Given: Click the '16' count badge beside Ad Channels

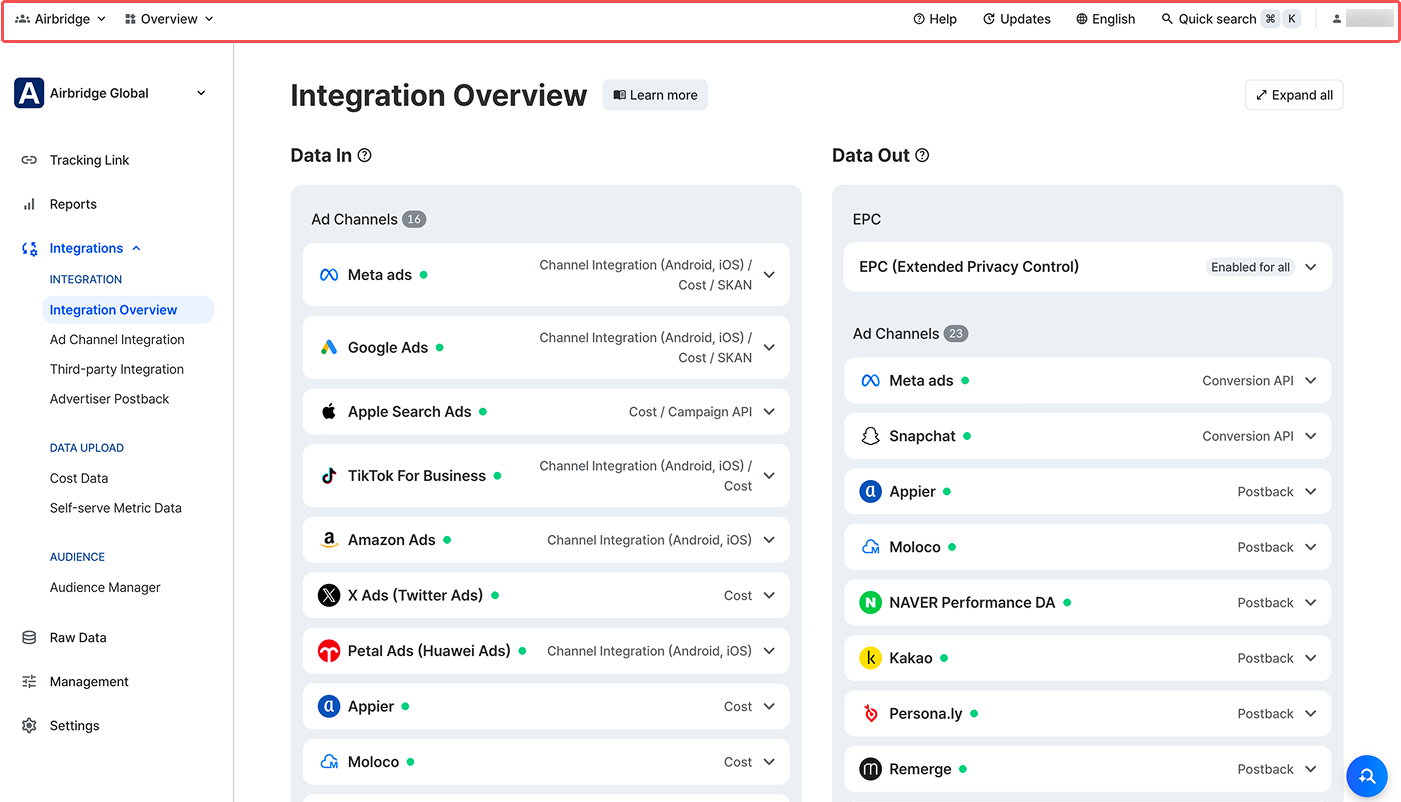Looking at the screenshot, I should [x=414, y=219].
